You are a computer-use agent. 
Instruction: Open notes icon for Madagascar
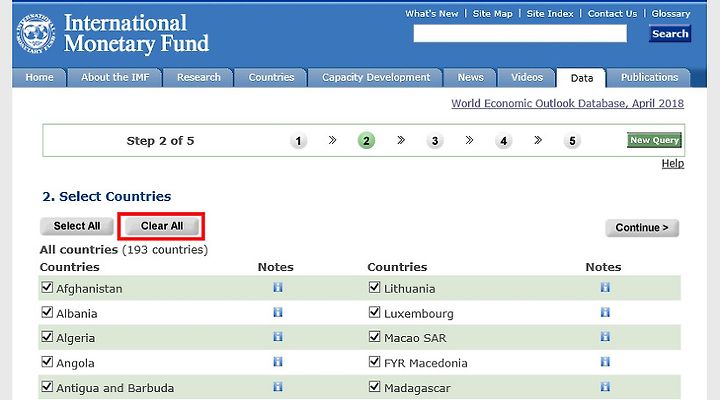tap(605, 387)
